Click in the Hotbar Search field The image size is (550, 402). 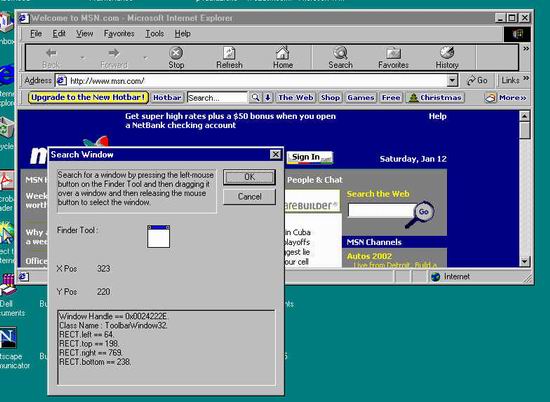[217, 98]
